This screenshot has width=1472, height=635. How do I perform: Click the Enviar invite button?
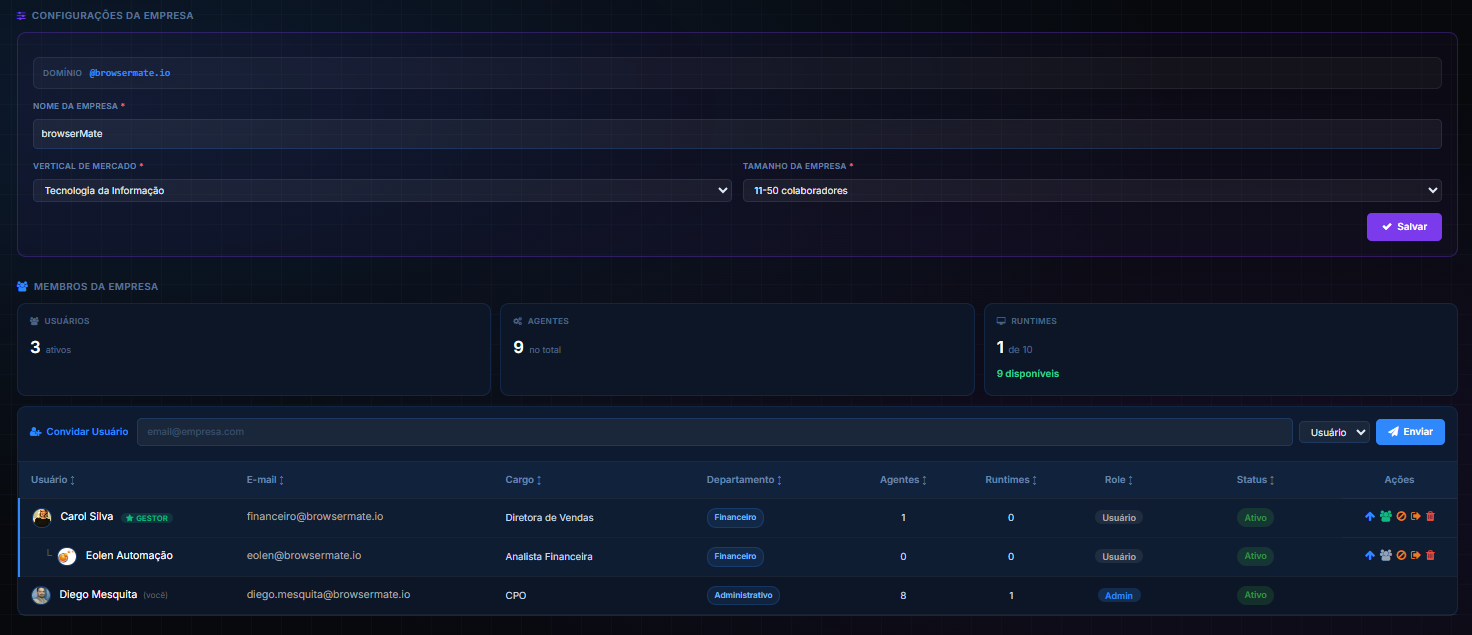coord(1410,432)
